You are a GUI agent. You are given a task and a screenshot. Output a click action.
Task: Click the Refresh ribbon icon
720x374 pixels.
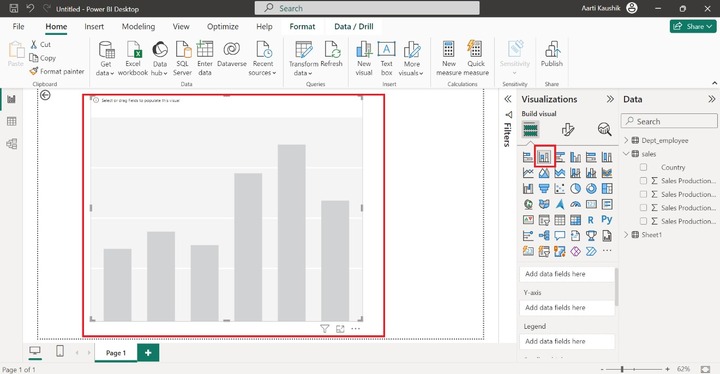point(332,54)
